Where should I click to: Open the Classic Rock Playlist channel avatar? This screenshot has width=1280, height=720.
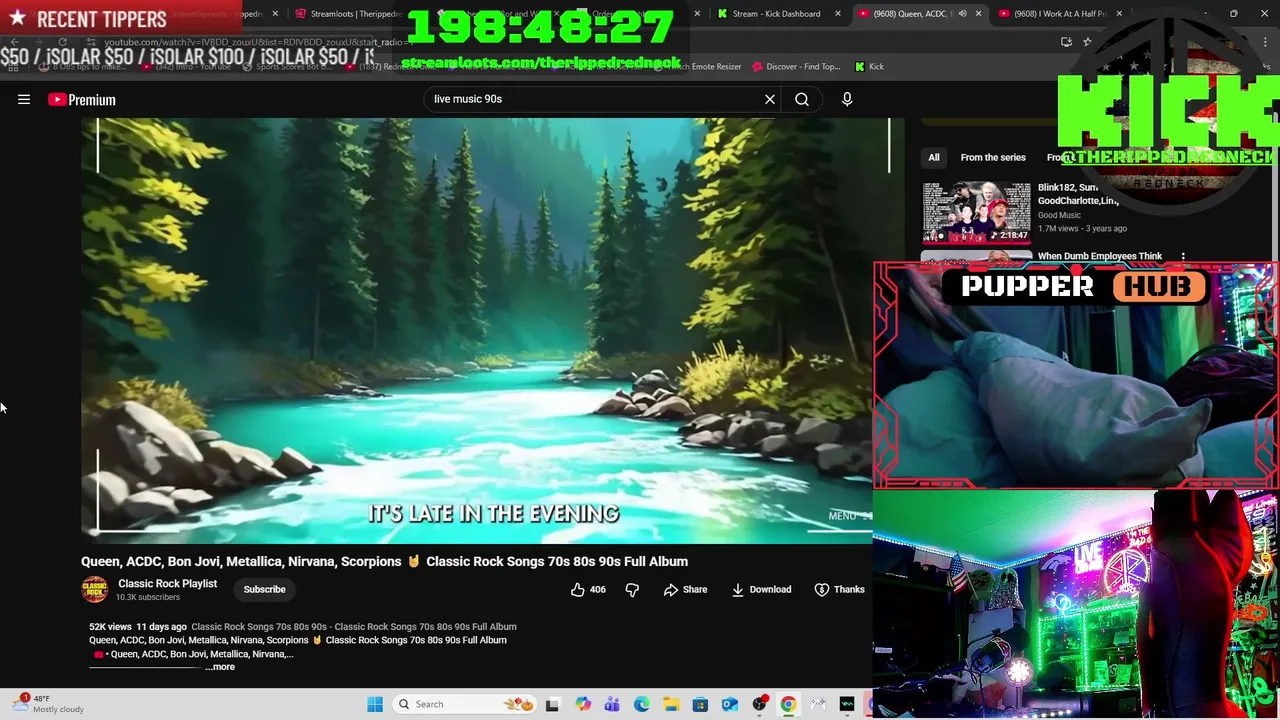click(95, 590)
